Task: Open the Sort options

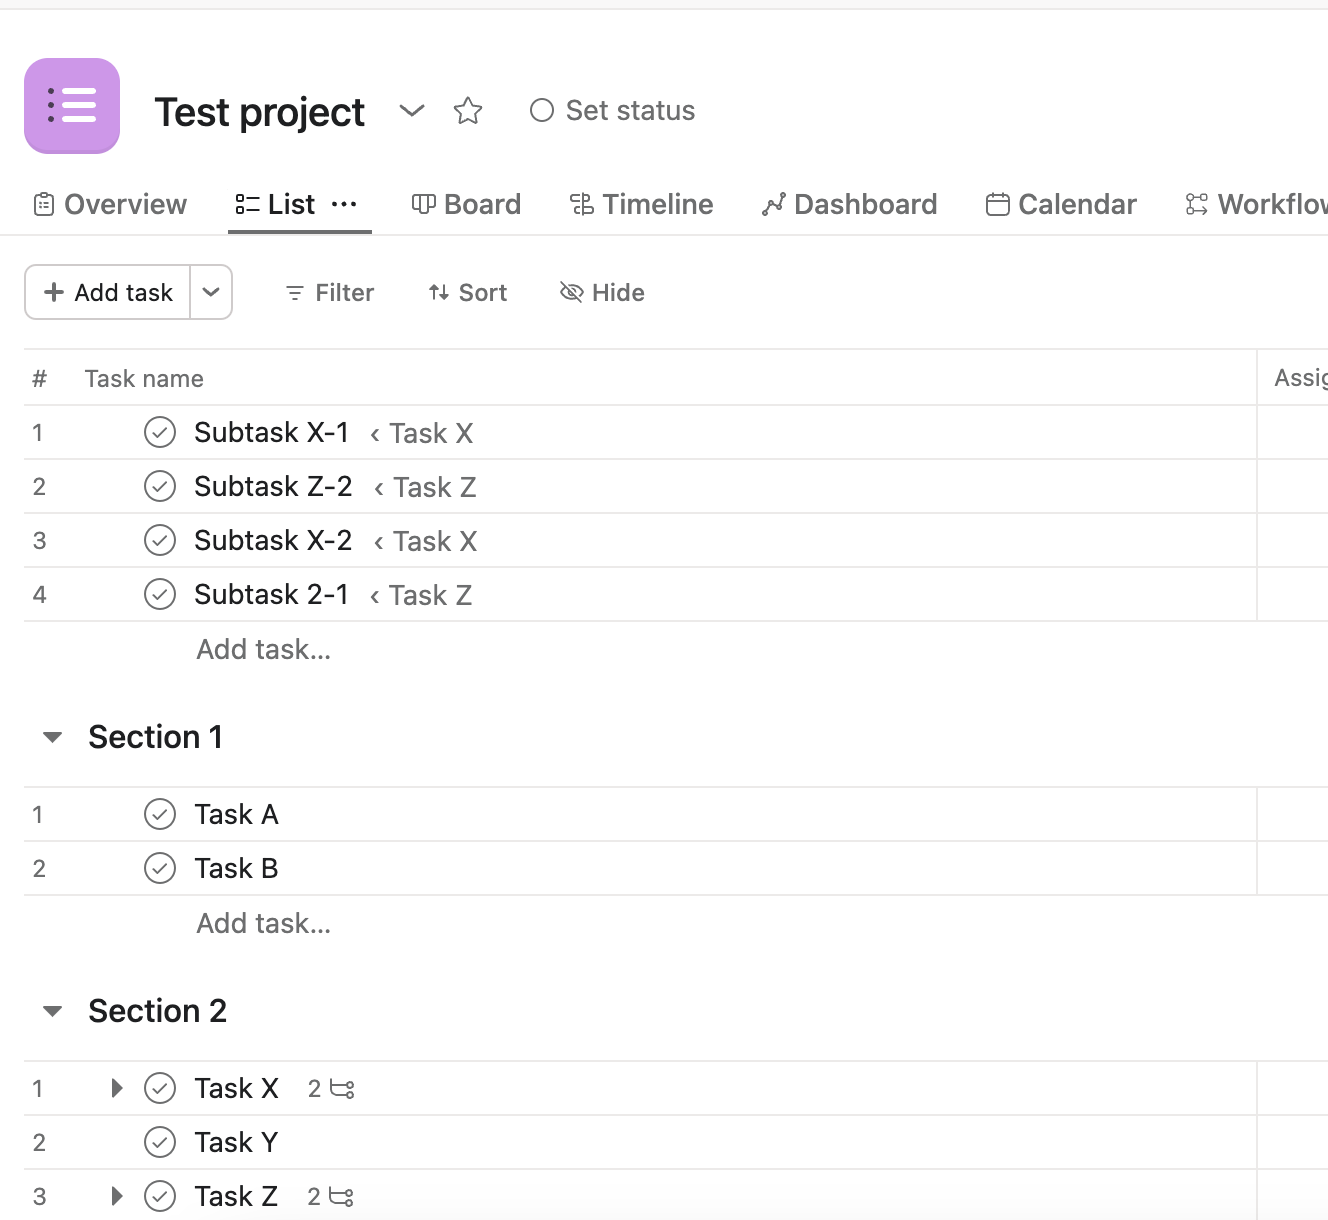Action: coord(468,293)
